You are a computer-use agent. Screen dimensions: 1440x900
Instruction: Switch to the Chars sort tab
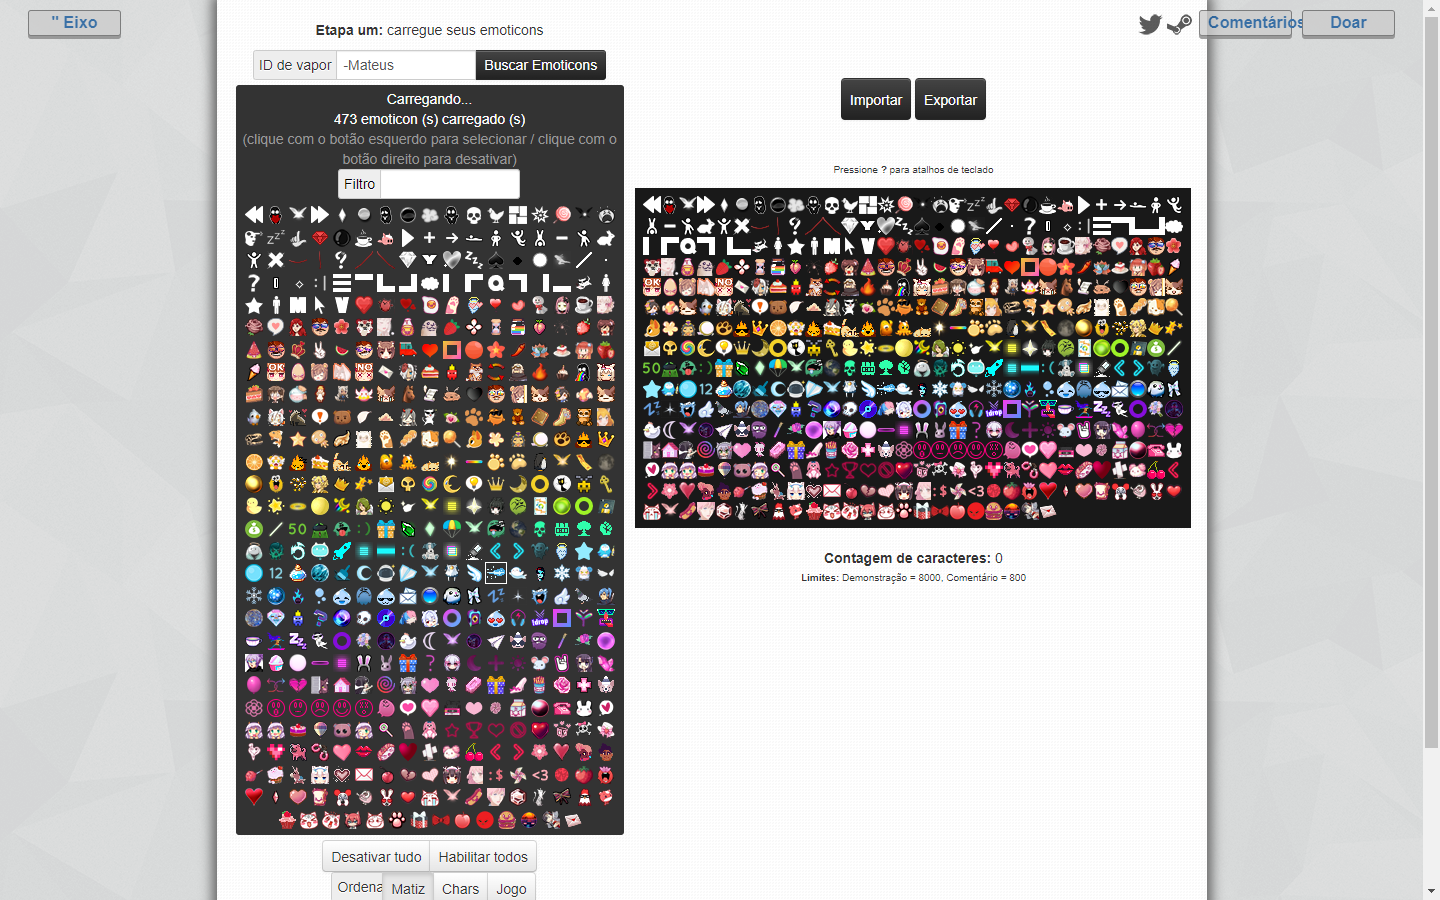pos(460,888)
